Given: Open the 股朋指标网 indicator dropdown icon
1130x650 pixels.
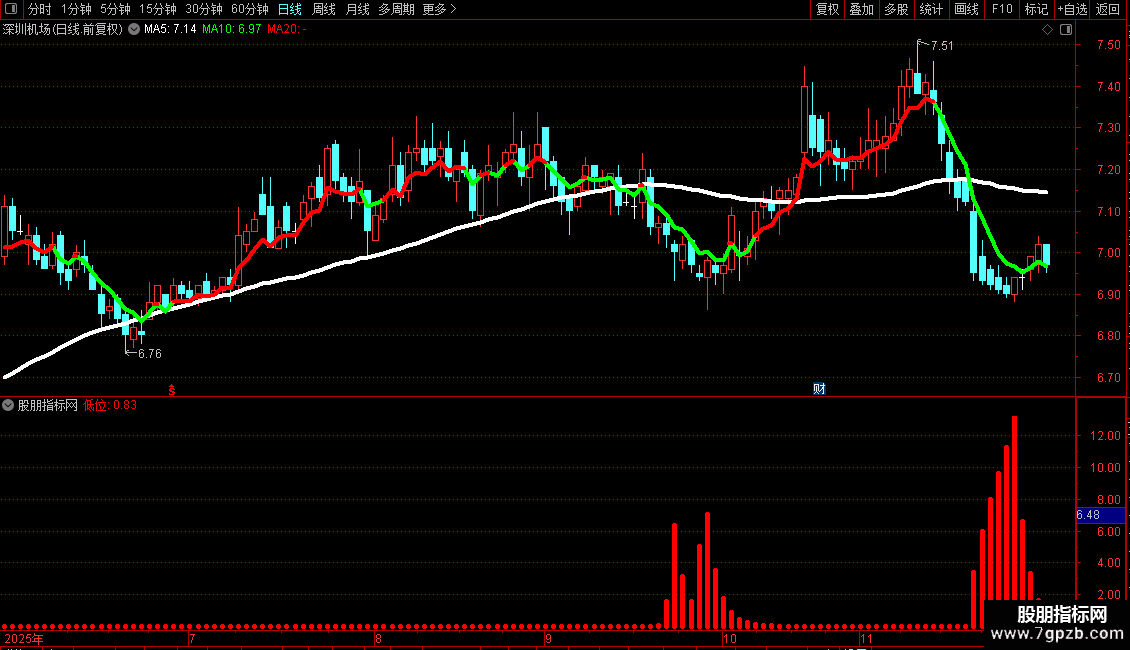Looking at the screenshot, I should [x=8, y=405].
